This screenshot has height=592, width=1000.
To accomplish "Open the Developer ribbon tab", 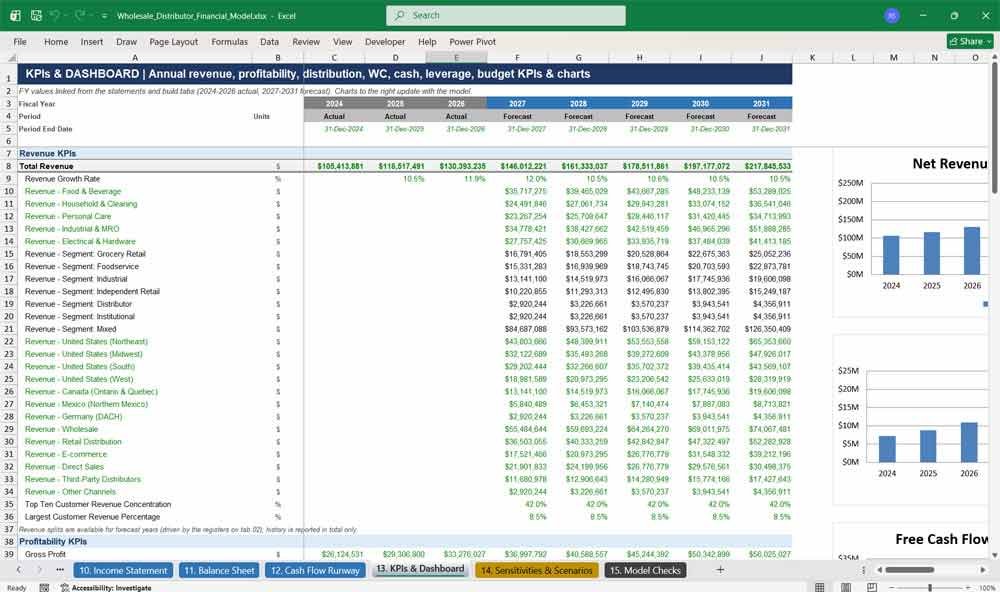I will click(385, 41).
